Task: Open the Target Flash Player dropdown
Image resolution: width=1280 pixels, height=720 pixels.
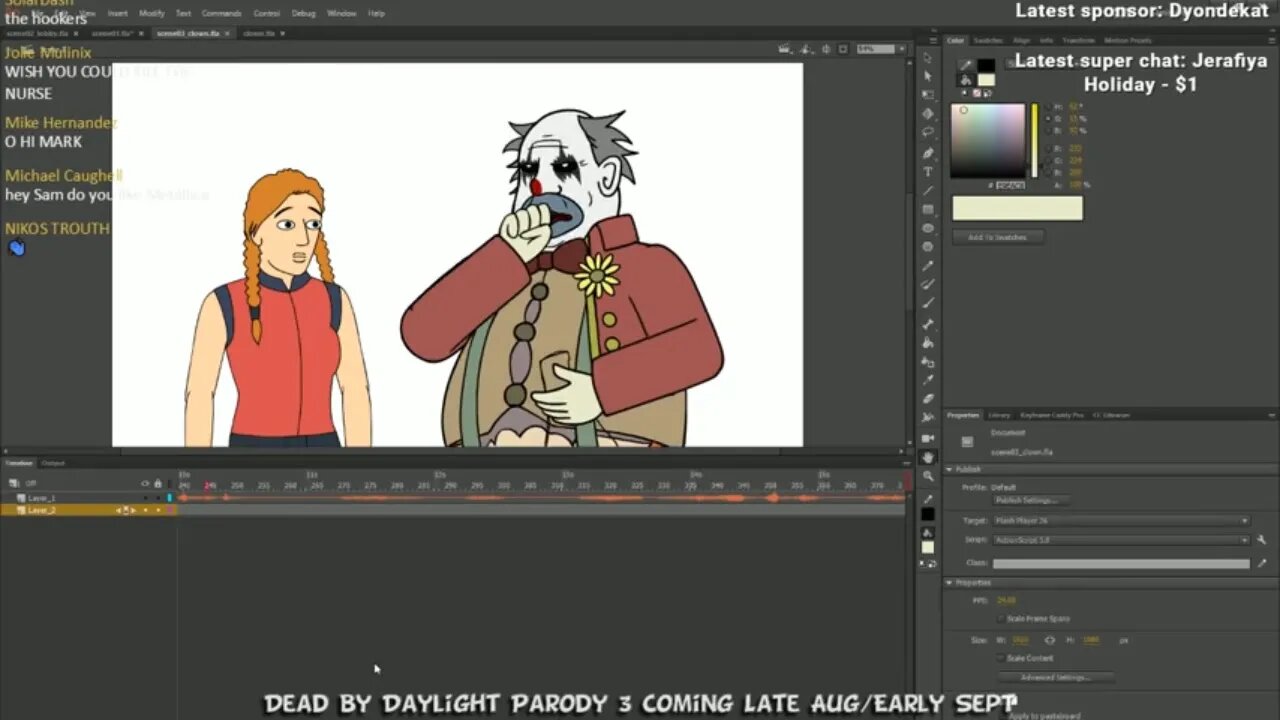Action: [1121, 521]
